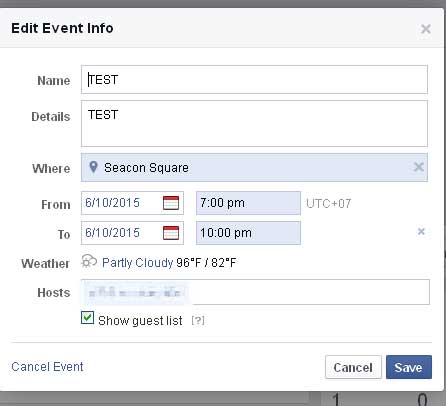Open the Partly Cloudy weather link
Screen dimensions: 446x406
click(x=137, y=263)
